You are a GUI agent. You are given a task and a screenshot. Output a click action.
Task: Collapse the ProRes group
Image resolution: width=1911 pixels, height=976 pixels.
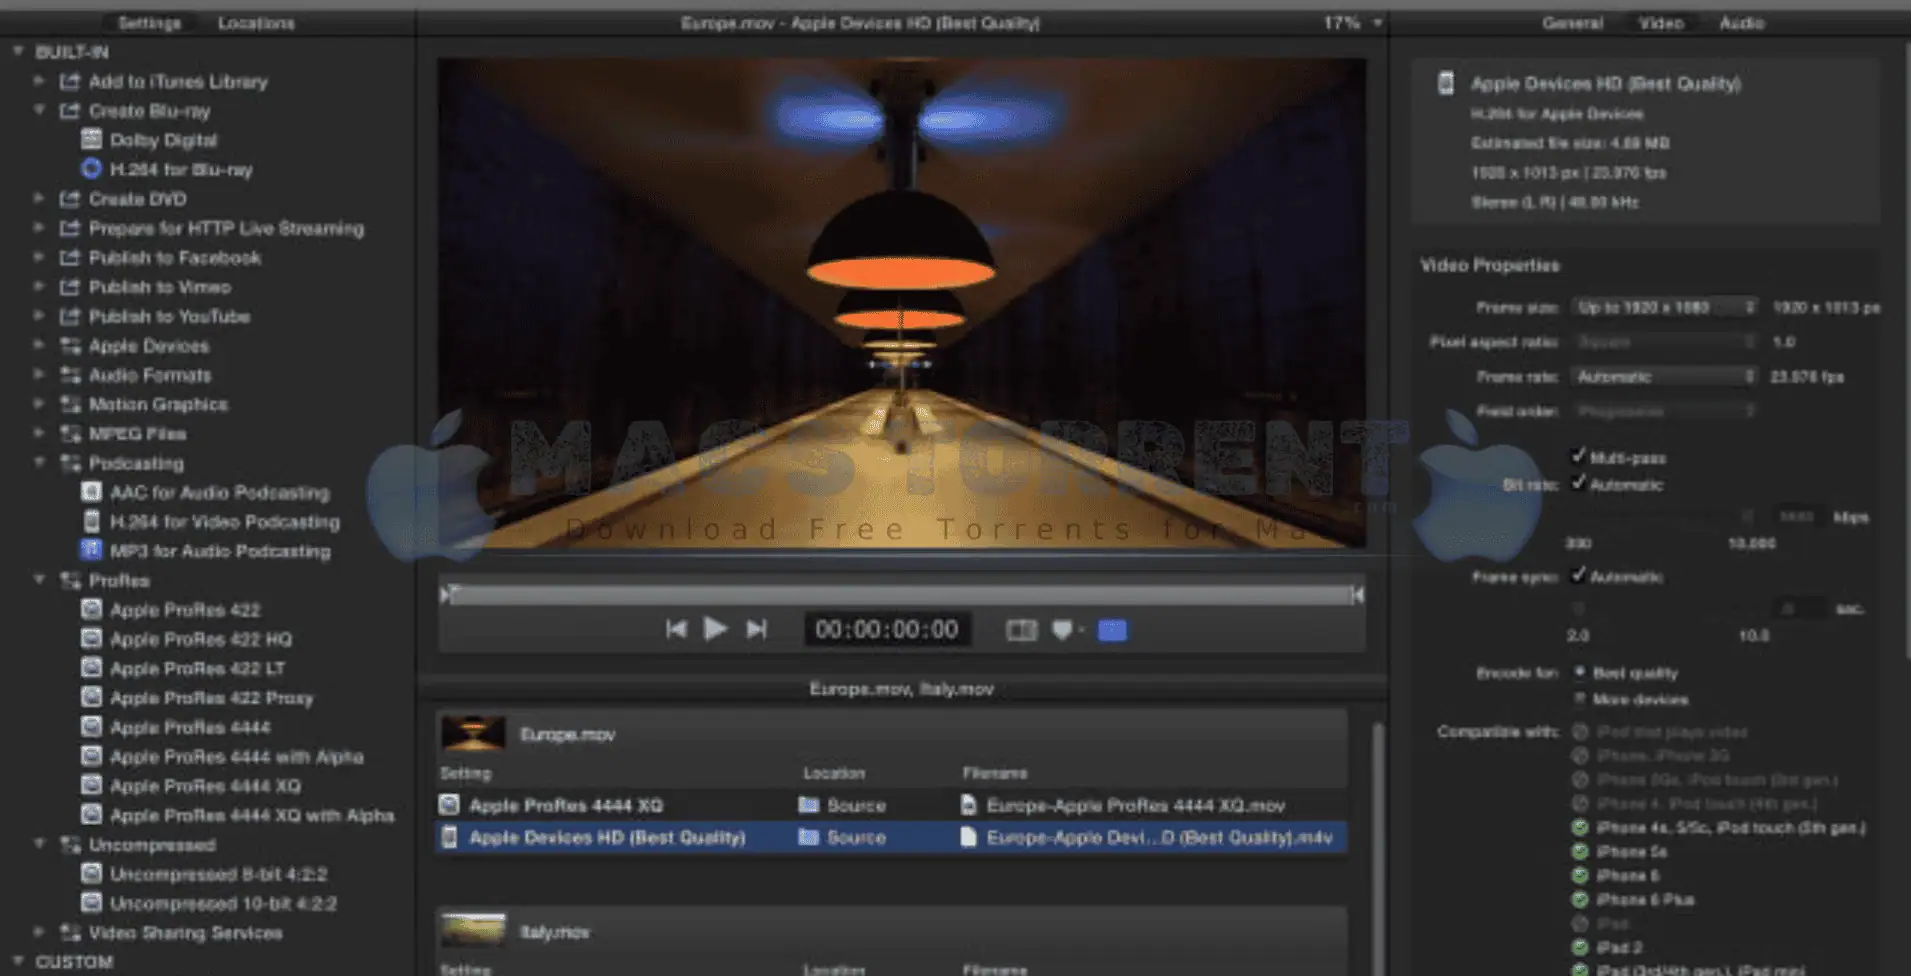click(x=39, y=579)
